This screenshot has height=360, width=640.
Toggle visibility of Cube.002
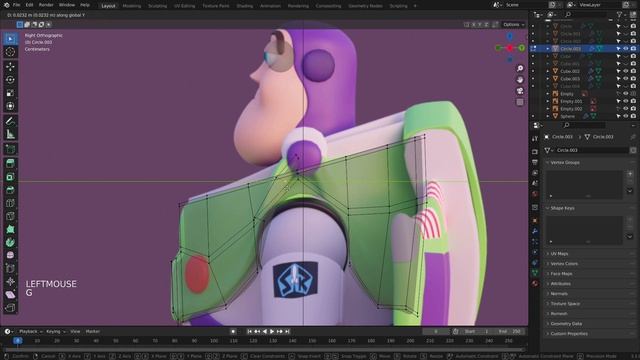[626, 71]
